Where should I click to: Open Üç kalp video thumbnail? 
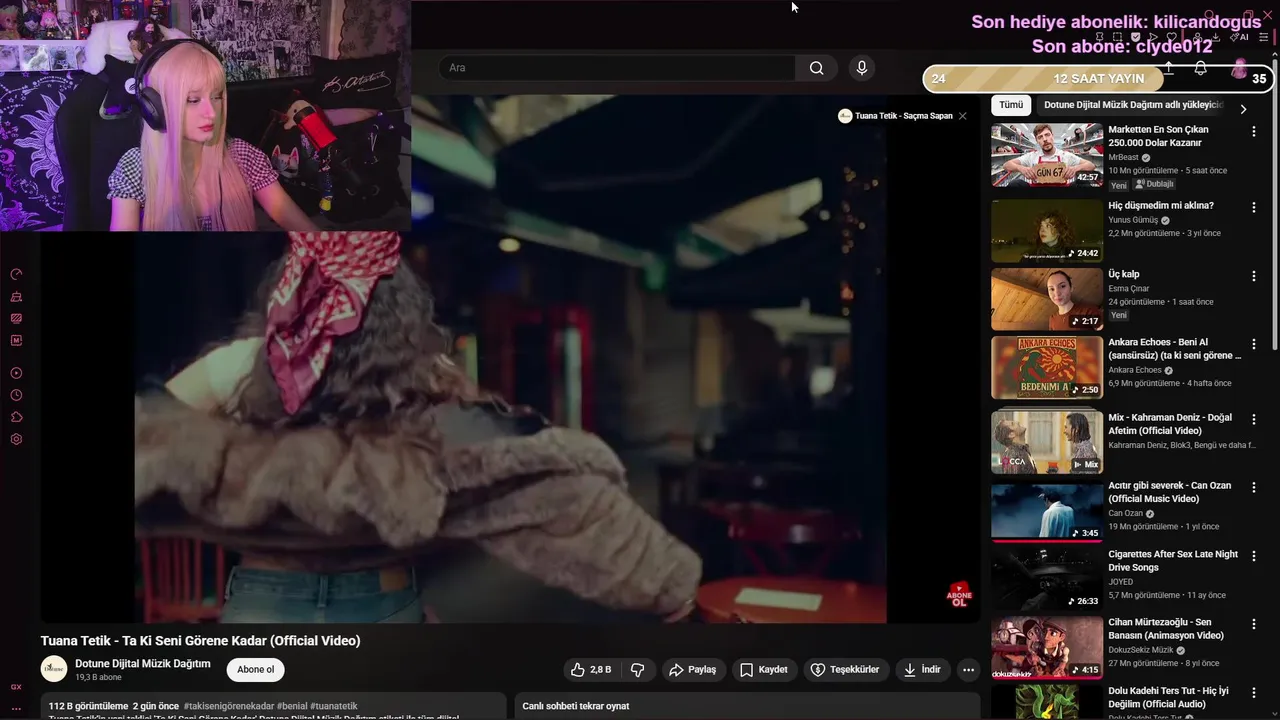(x=1047, y=299)
